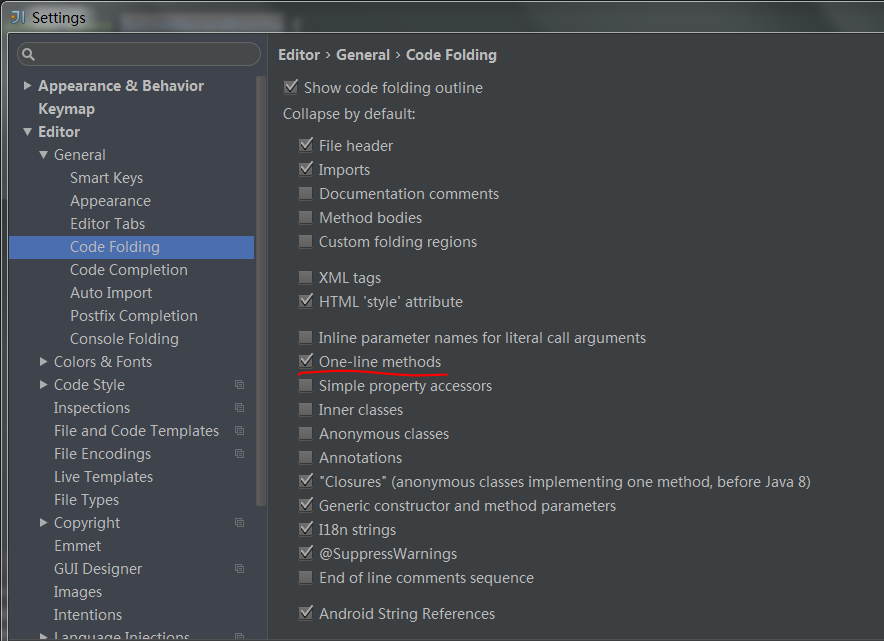Click the IntelliJ logo in title bar
This screenshot has height=641, width=884.
click(17, 17)
